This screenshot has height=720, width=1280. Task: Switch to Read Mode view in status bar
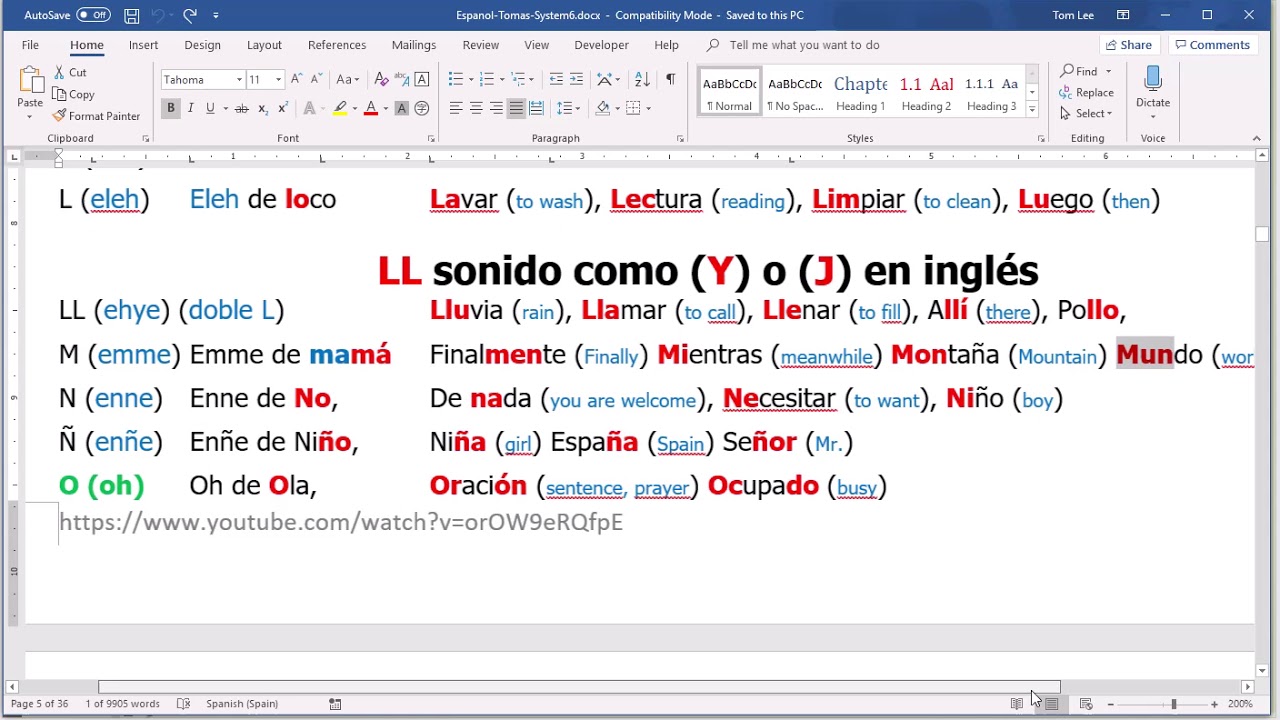tap(1016, 704)
